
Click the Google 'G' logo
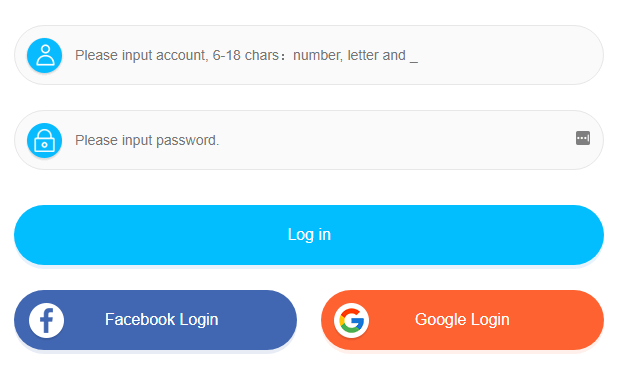click(x=352, y=320)
